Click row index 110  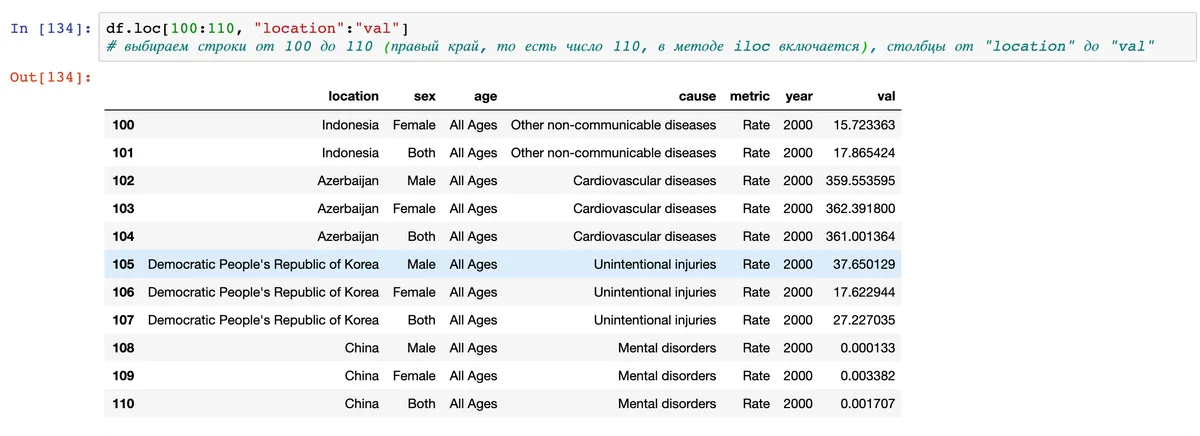124,404
